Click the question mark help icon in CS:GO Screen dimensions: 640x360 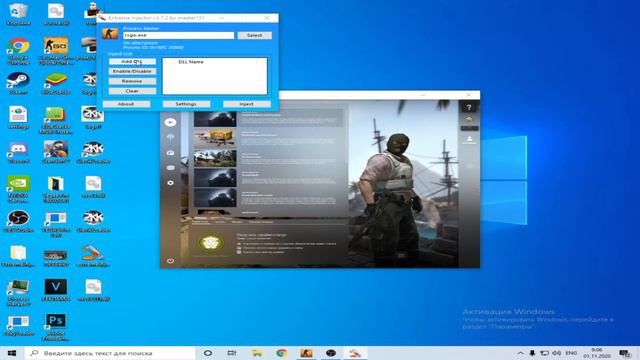coord(469,108)
